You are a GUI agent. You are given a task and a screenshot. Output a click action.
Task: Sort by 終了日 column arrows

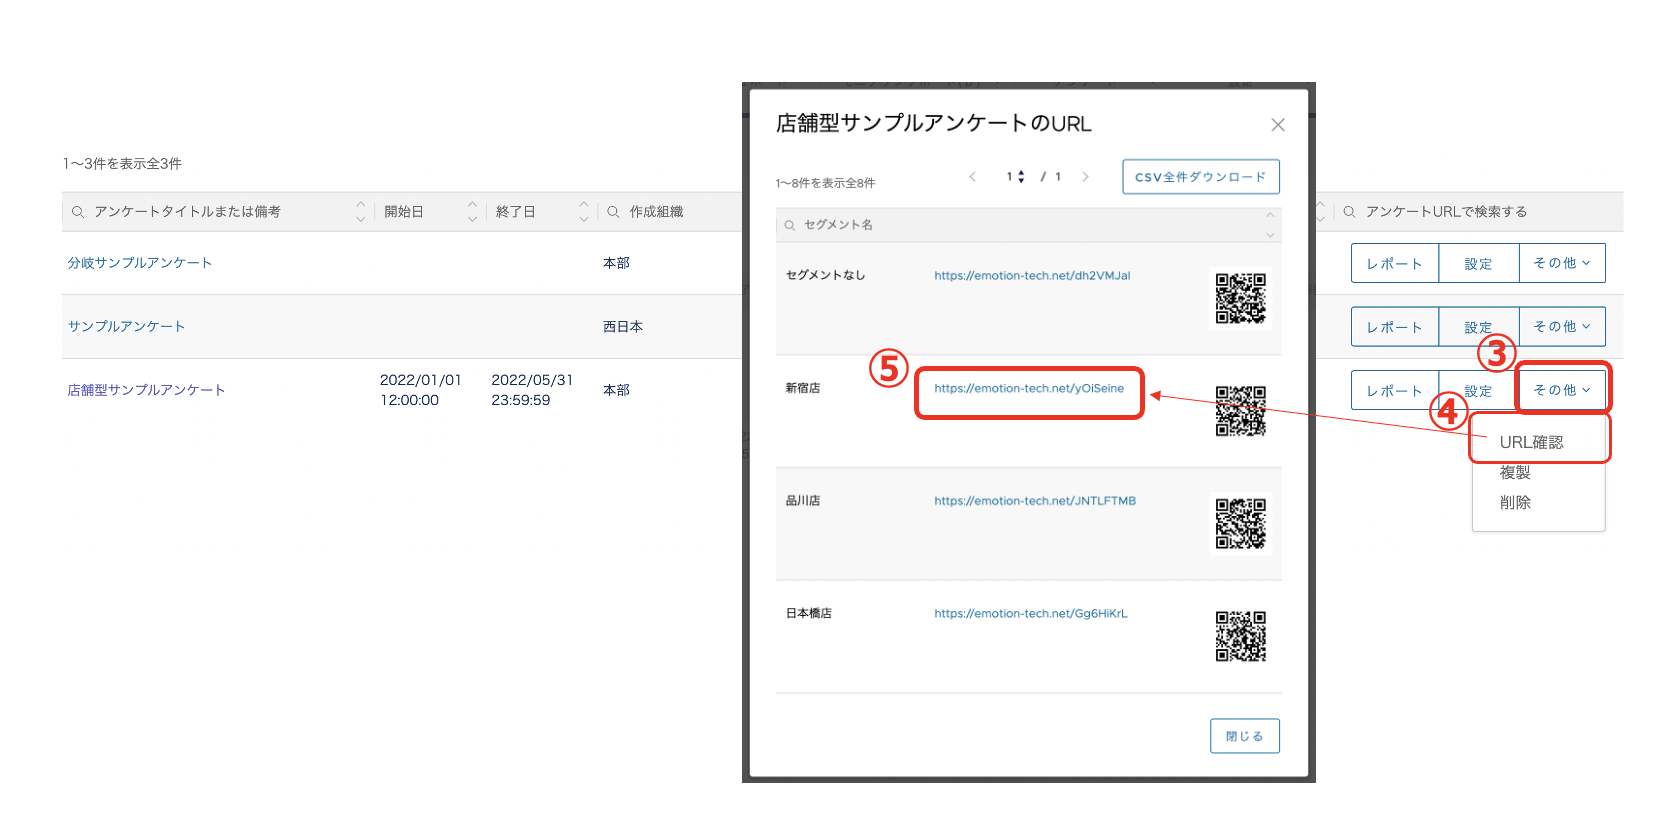click(x=583, y=211)
